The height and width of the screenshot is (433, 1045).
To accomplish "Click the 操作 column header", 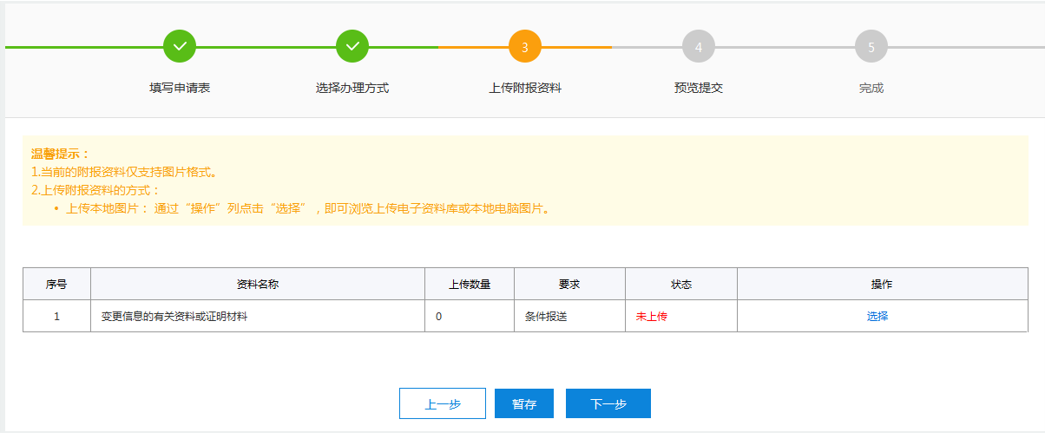I will 882,284.
